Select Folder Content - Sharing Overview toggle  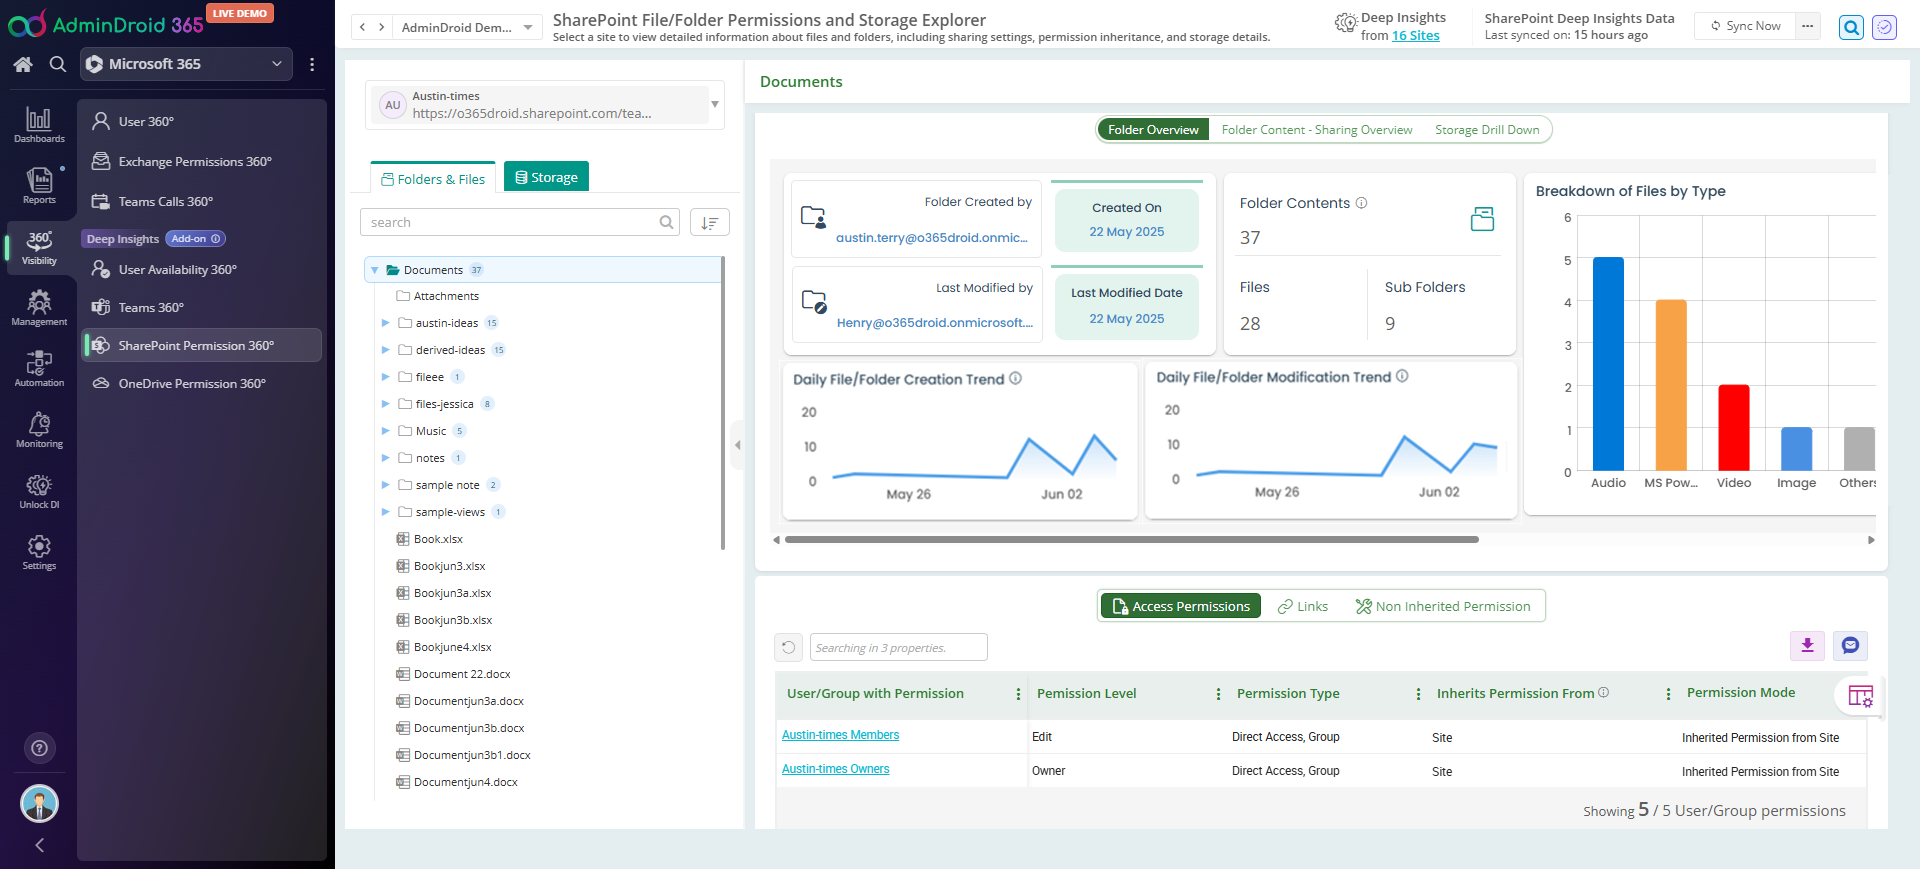[1316, 130]
